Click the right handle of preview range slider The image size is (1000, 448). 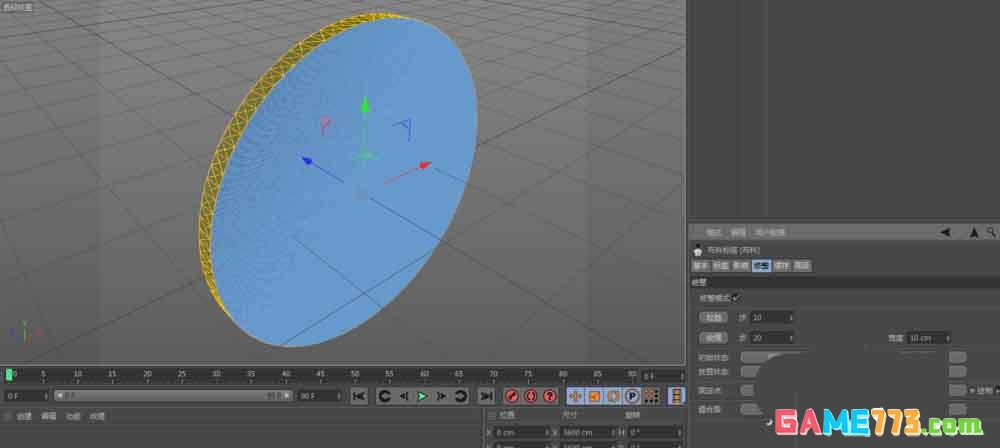tap(288, 396)
